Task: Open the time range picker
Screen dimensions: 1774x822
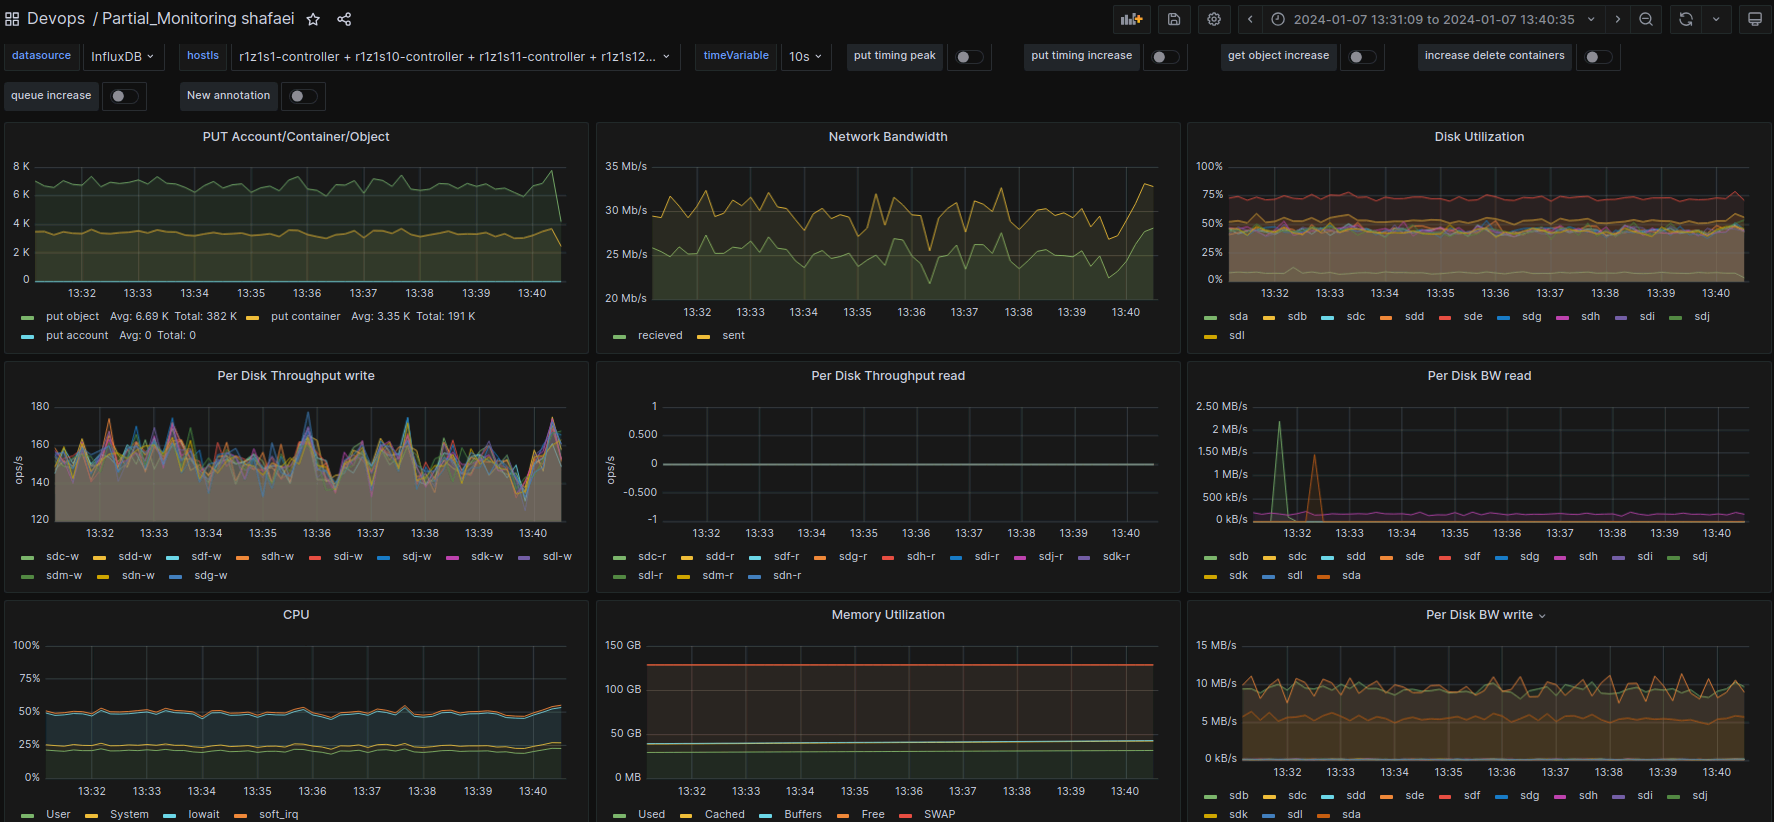Action: click(1432, 19)
